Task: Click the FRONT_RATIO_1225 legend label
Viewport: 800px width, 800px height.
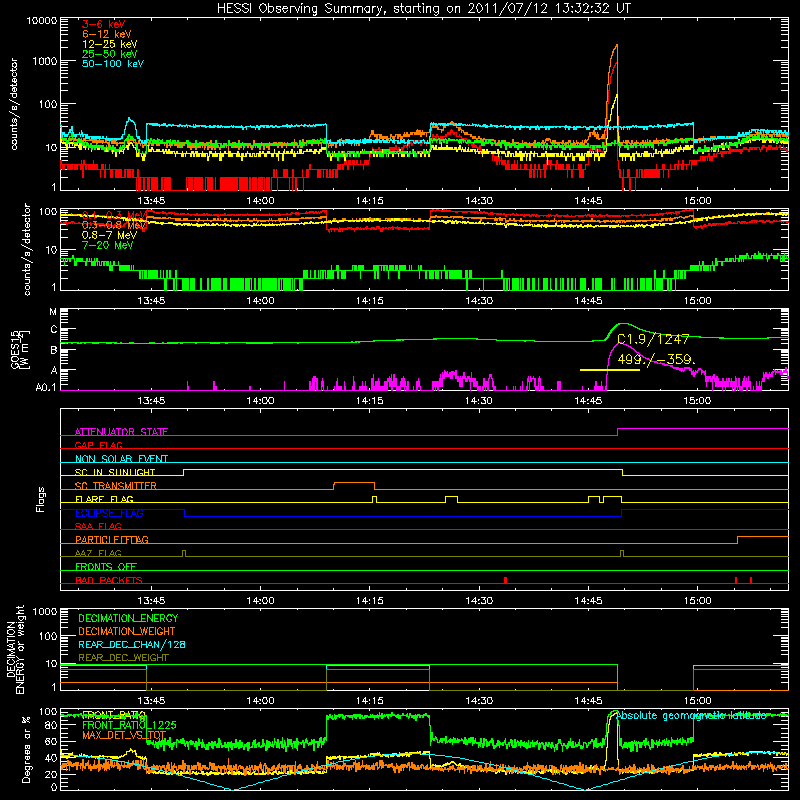Action: click(x=129, y=725)
